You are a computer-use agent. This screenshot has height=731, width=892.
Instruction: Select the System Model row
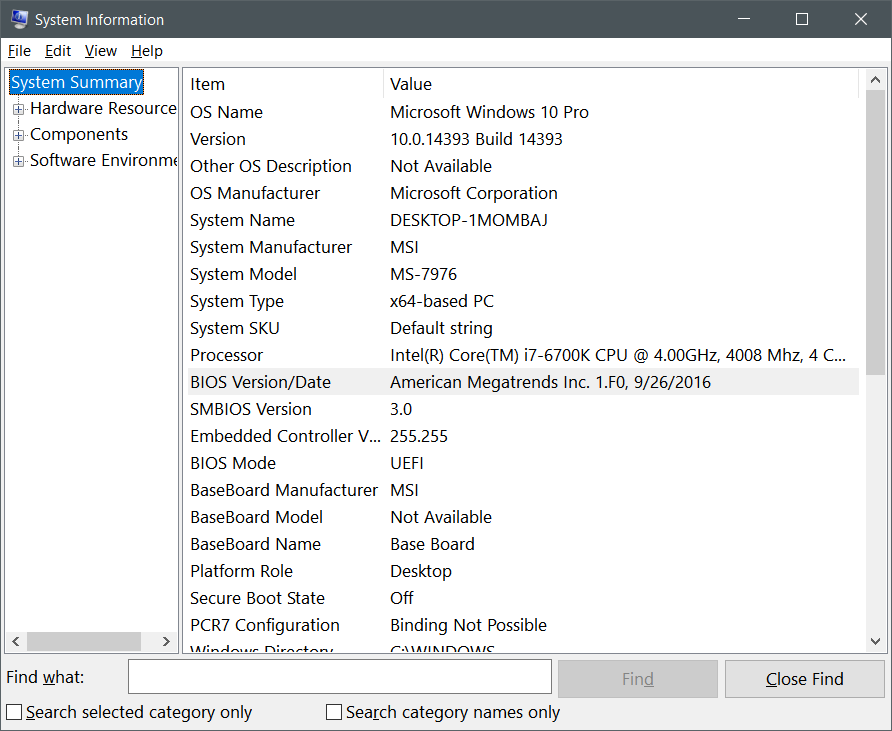(523, 274)
